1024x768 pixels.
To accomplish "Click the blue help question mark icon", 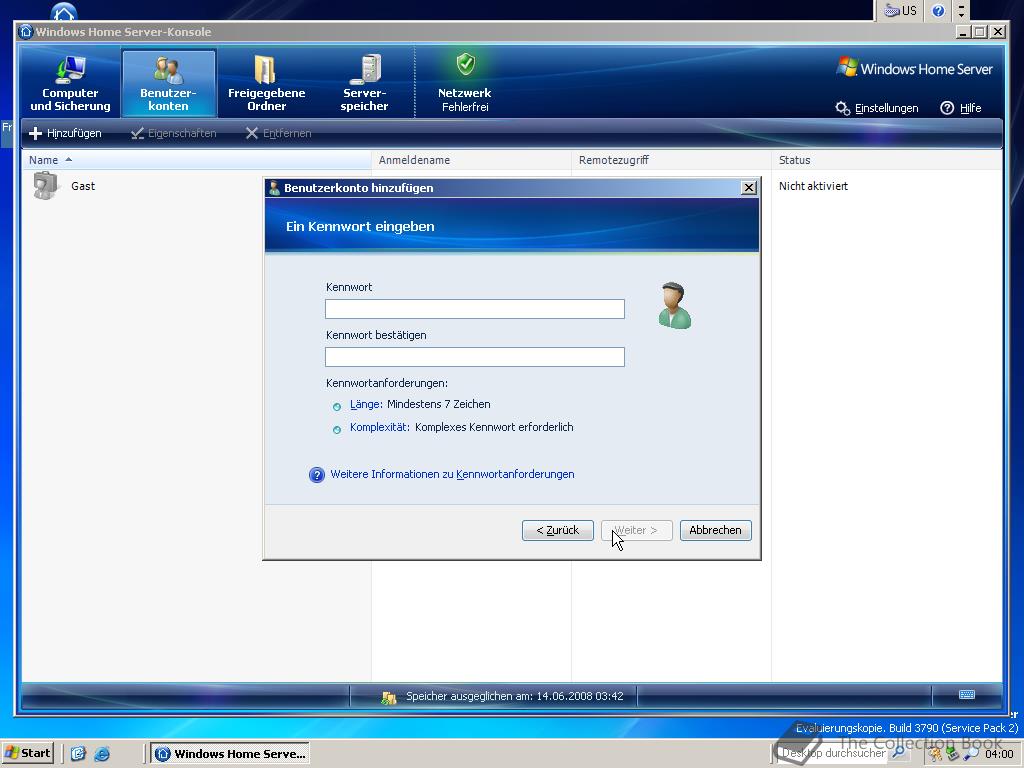I will [x=317, y=475].
